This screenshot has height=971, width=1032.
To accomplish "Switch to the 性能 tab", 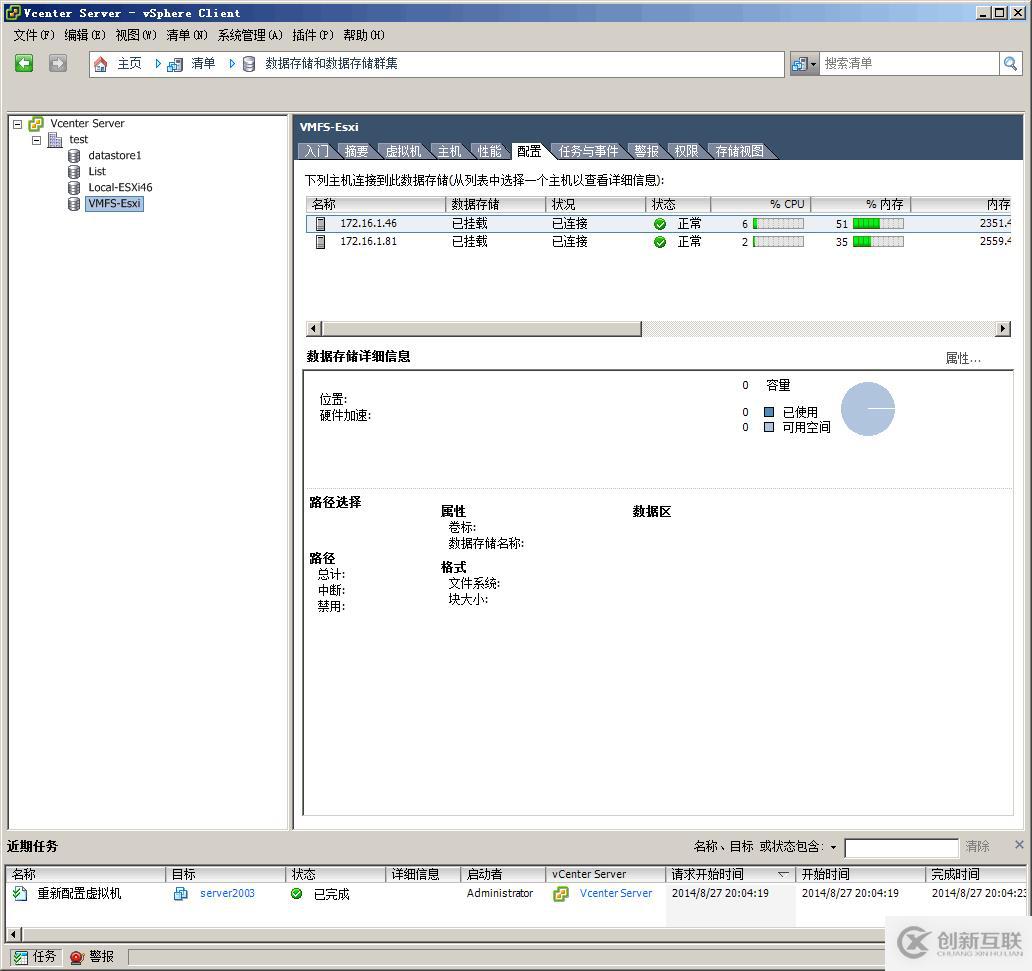I will (489, 151).
